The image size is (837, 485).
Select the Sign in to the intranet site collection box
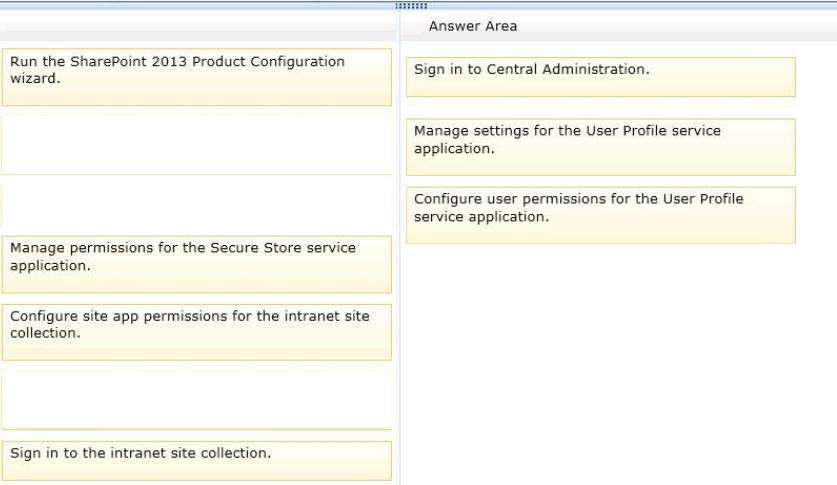click(x=196, y=460)
